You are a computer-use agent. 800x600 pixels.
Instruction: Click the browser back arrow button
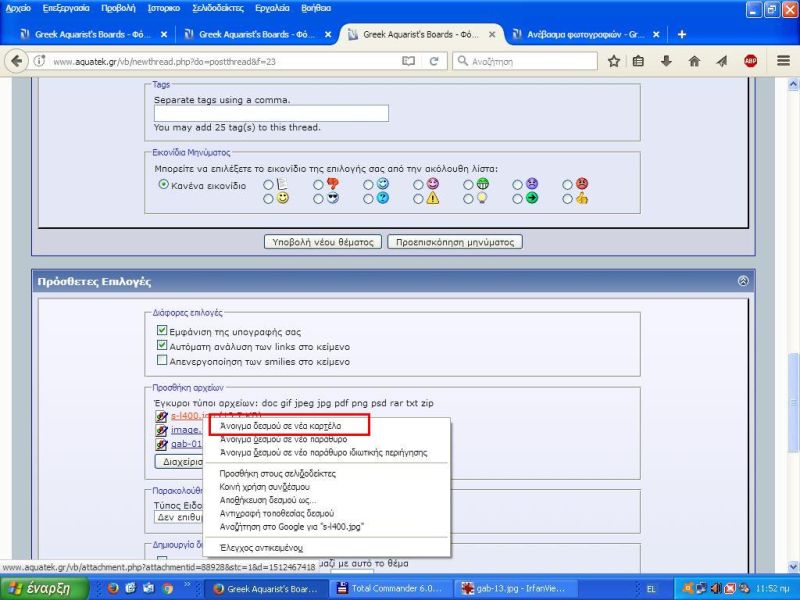(x=17, y=61)
